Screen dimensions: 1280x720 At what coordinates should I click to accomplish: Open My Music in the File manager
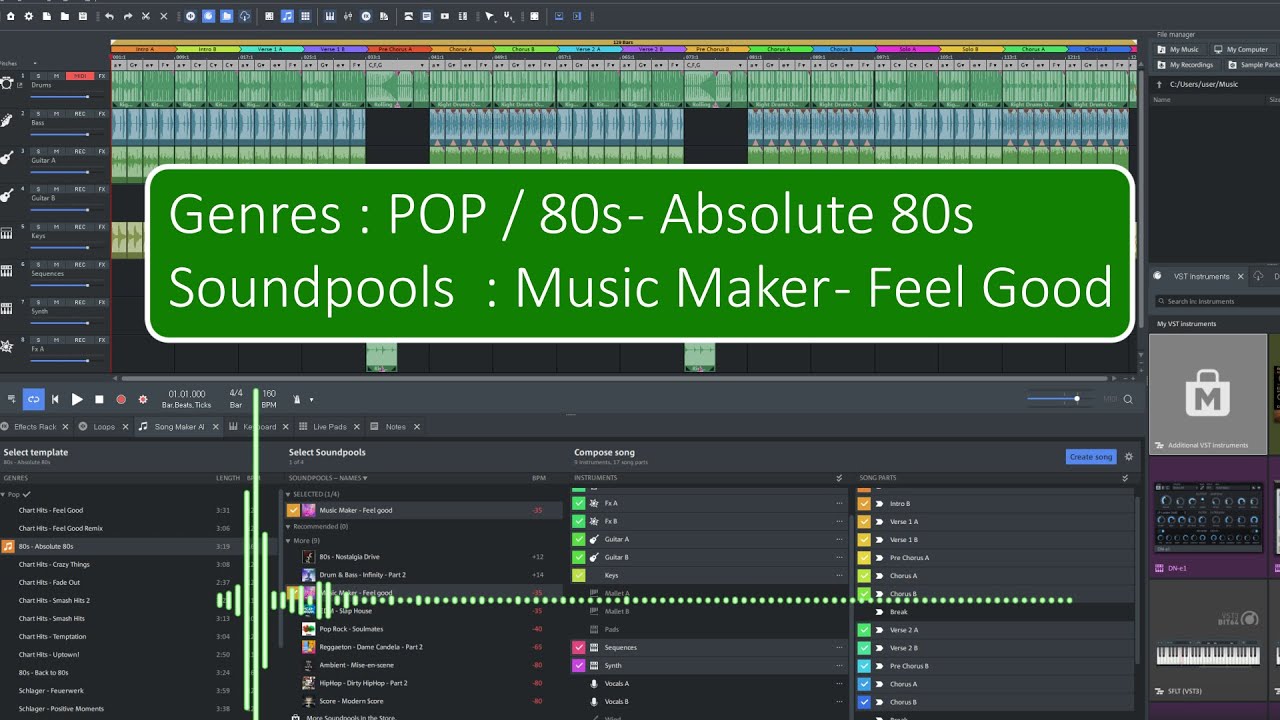click(x=1178, y=49)
